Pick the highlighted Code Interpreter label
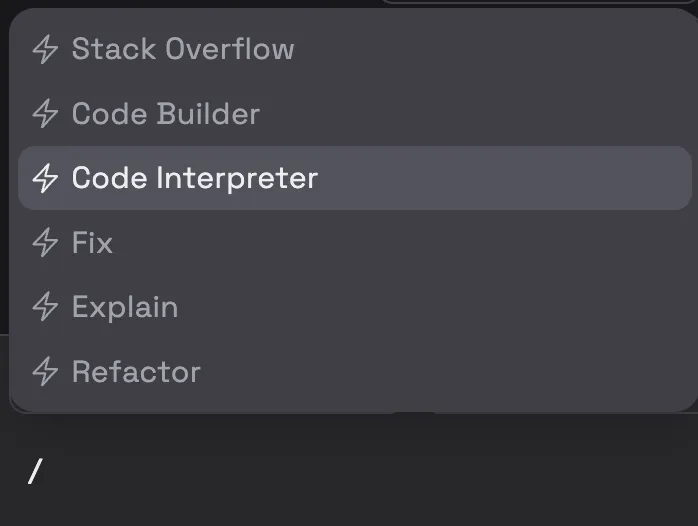This screenshot has height=526, width=698. click(x=195, y=178)
